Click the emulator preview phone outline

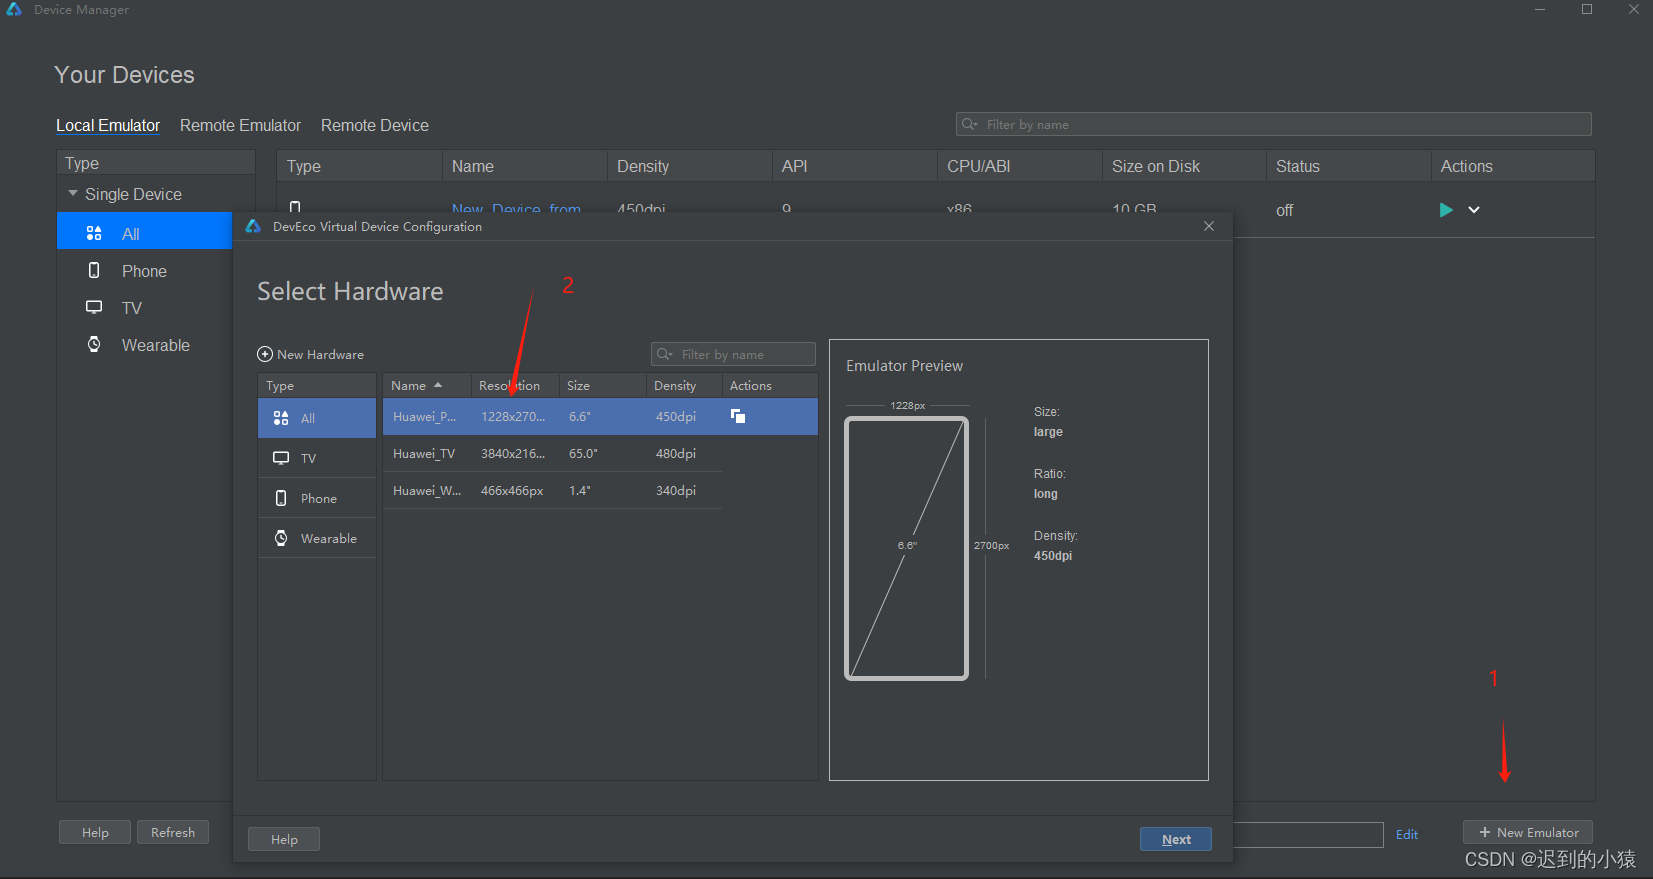pos(906,548)
